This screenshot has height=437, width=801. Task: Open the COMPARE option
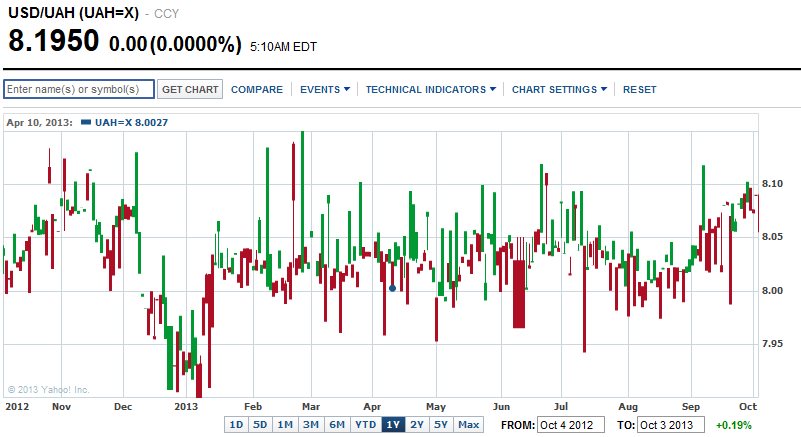(256, 89)
